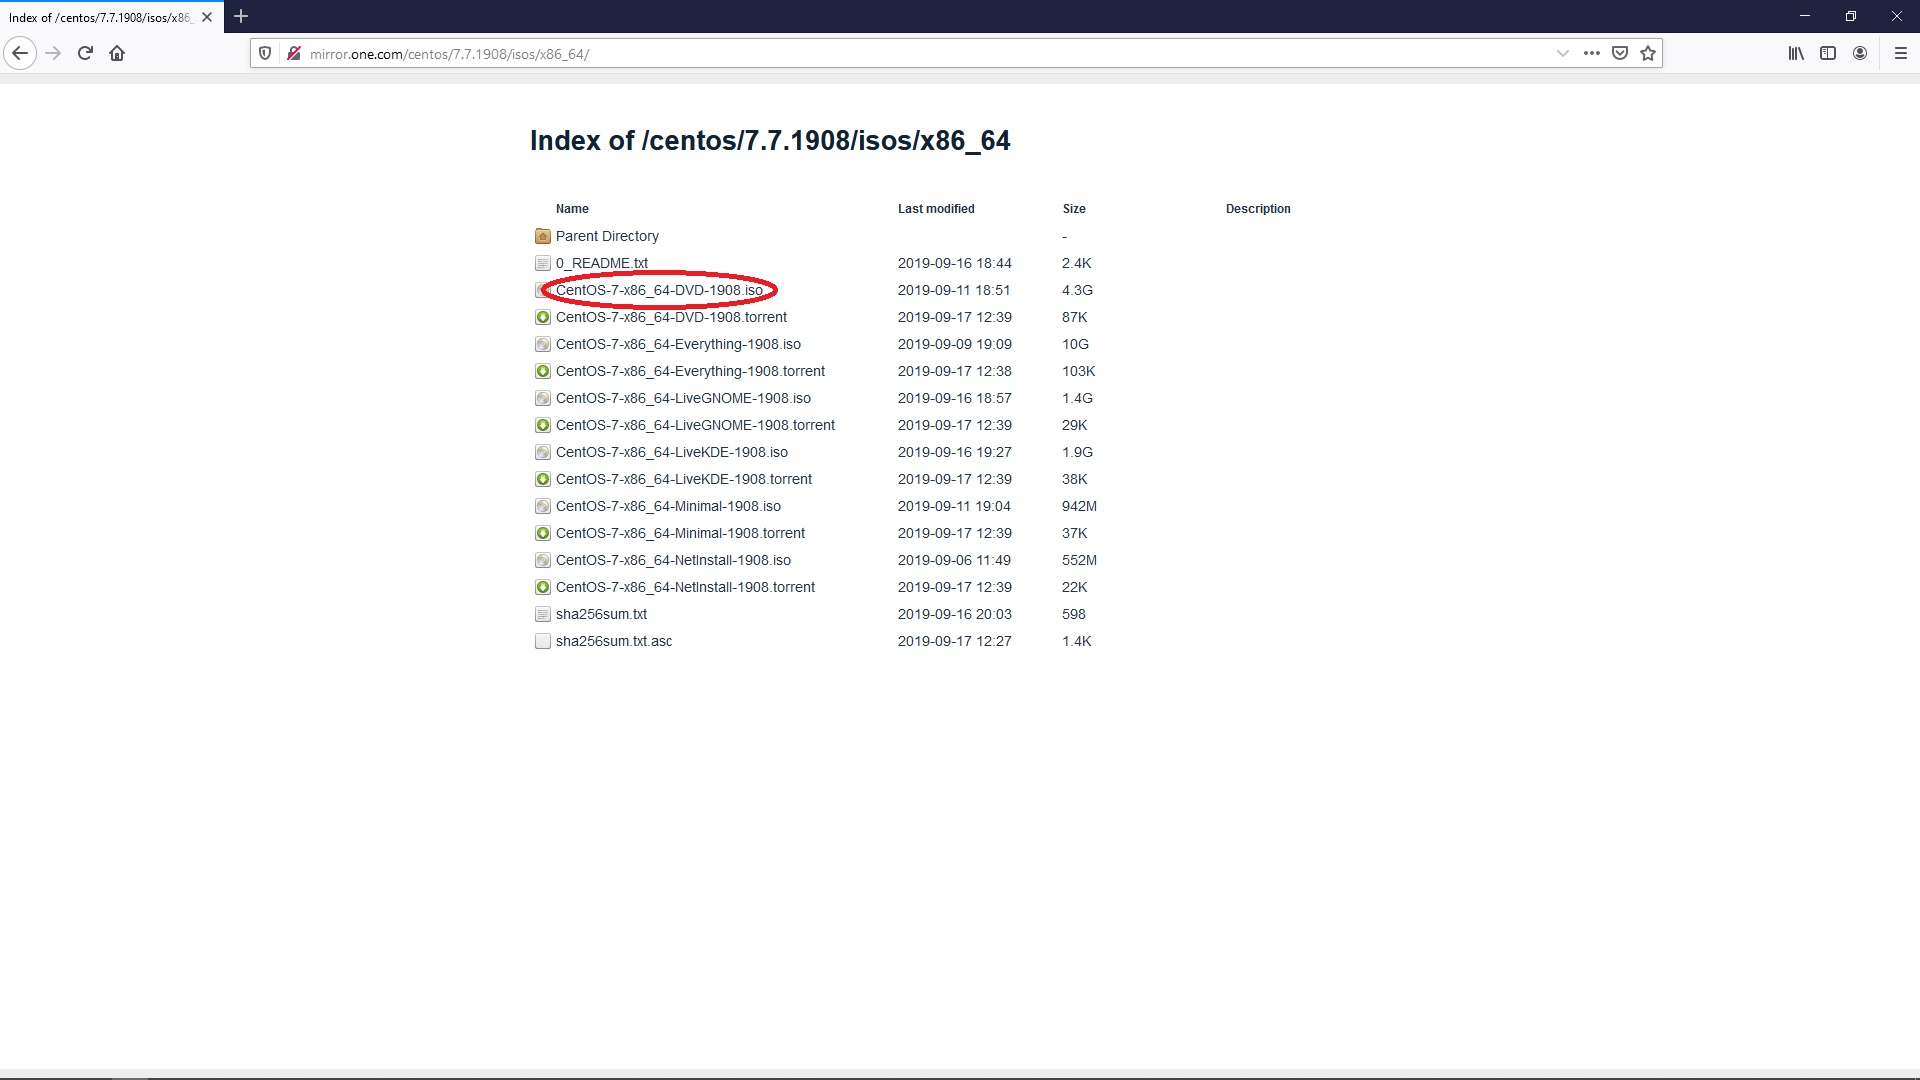Download the Minimal-1908.iso image
The width and height of the screenshot is (1920, 1080).
pos(668,506)
